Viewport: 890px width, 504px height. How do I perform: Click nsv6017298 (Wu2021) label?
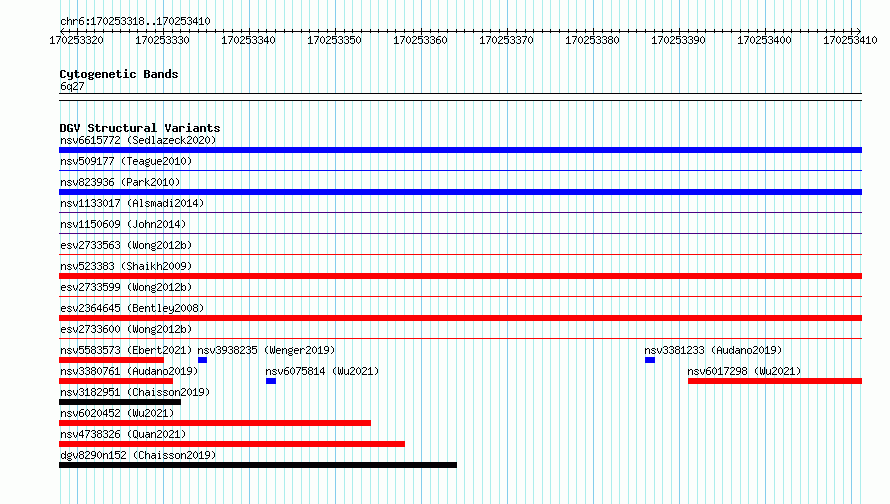click(744, 371)
